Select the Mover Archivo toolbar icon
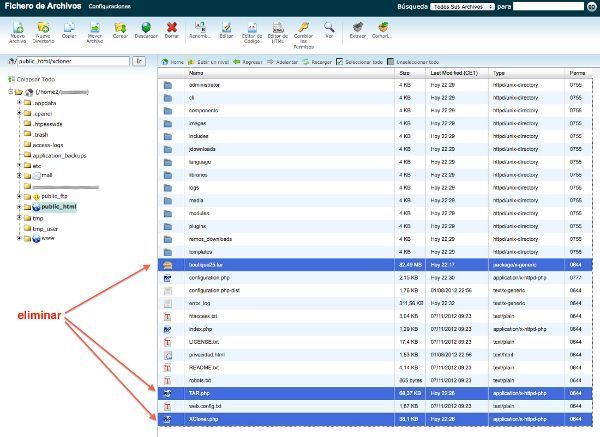Image resolution: width=600 pixels, height=437 pixels. click(x=95, y=28)
